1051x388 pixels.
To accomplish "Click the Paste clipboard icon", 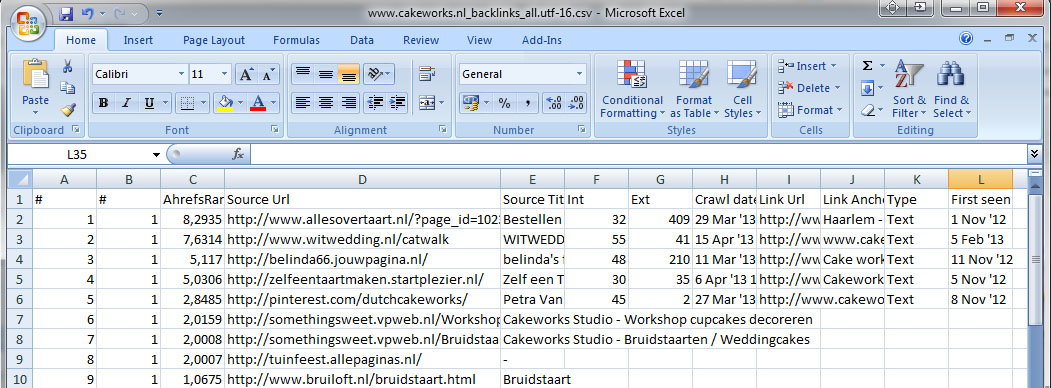I will click(x=36, y=74).
